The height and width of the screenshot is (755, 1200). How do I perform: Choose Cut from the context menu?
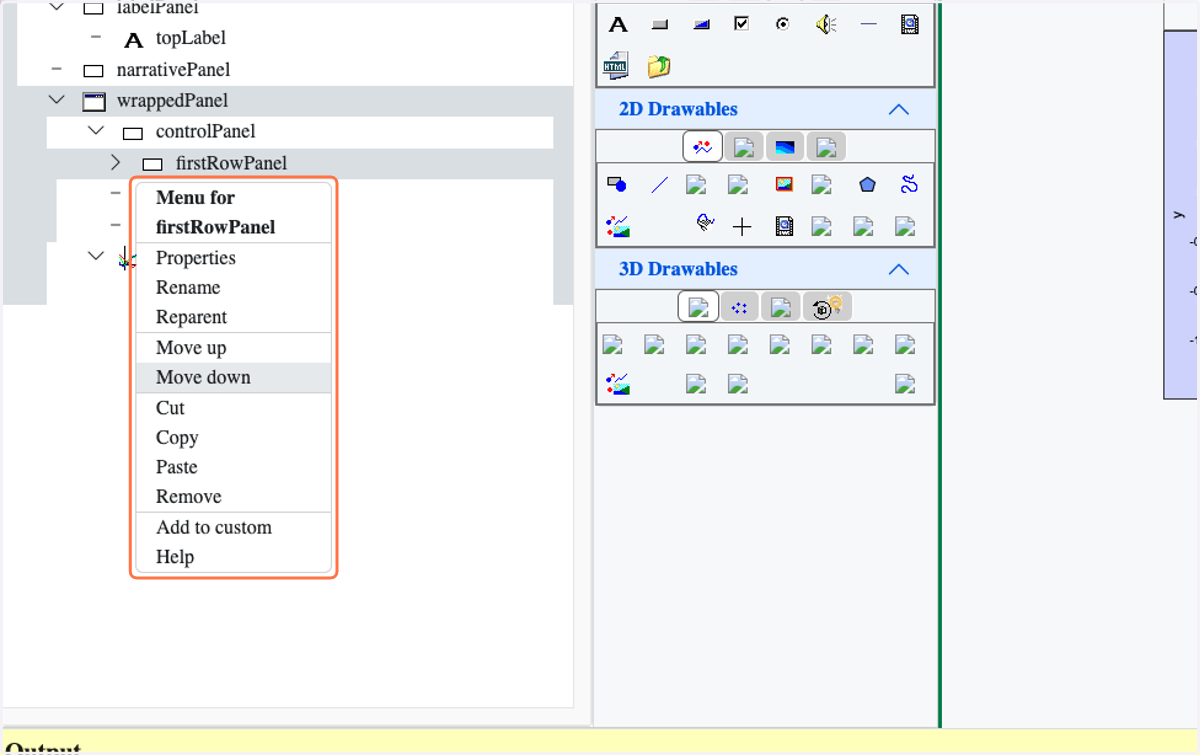(234, 408)
